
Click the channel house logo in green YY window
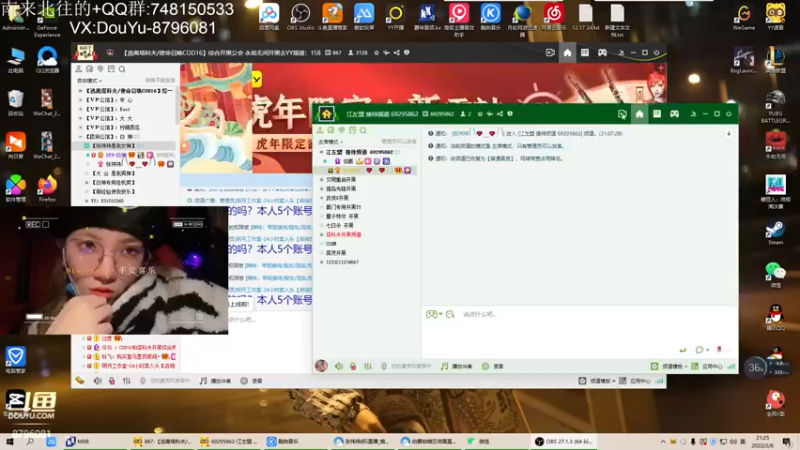click(x=327, y=114)
